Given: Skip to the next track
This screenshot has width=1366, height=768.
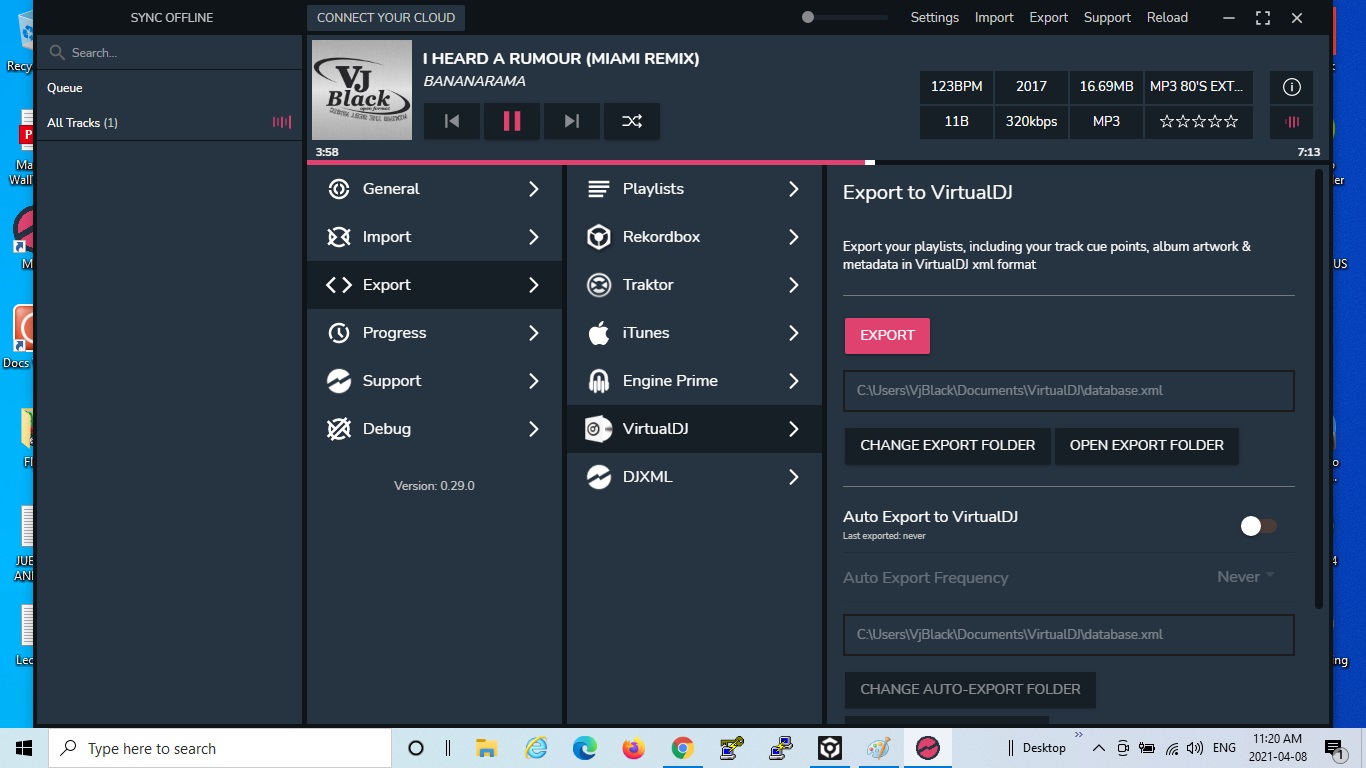Looking at the screenshot, I should (571, 121).
